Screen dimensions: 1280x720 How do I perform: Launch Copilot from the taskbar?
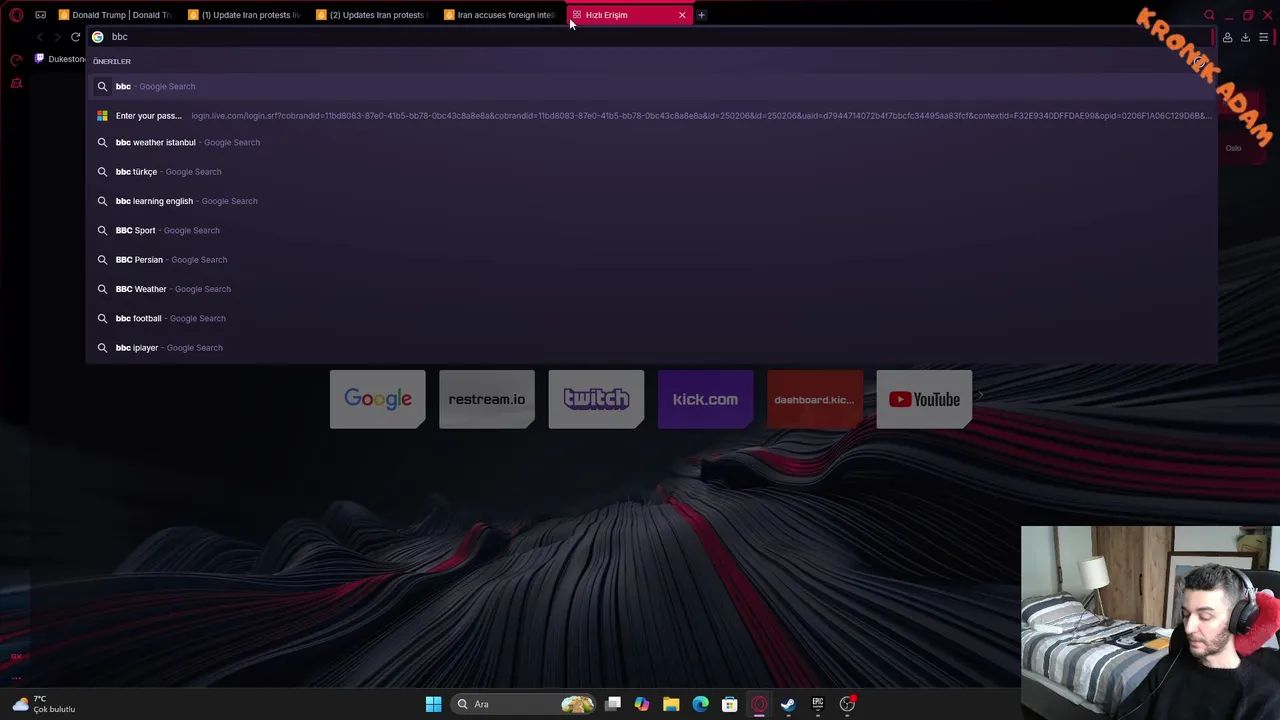click(x=642, y=704)
